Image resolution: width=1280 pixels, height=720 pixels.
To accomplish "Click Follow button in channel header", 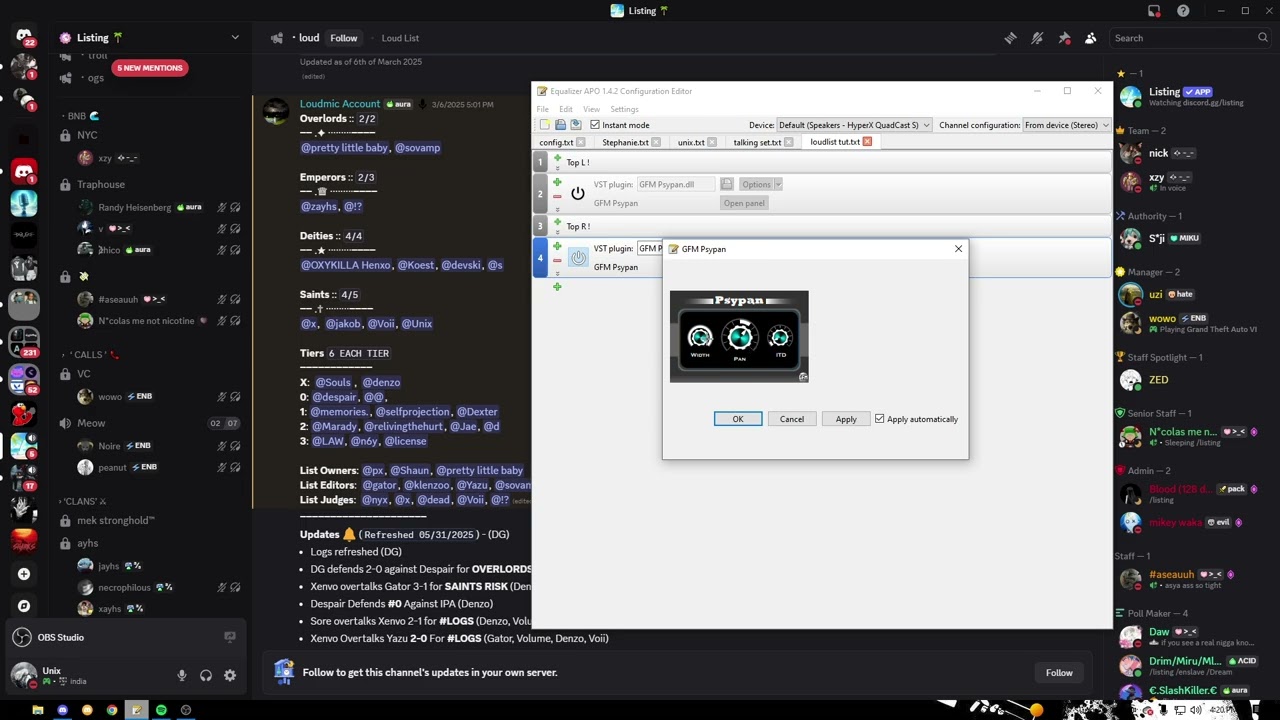I will coord(344,38).
